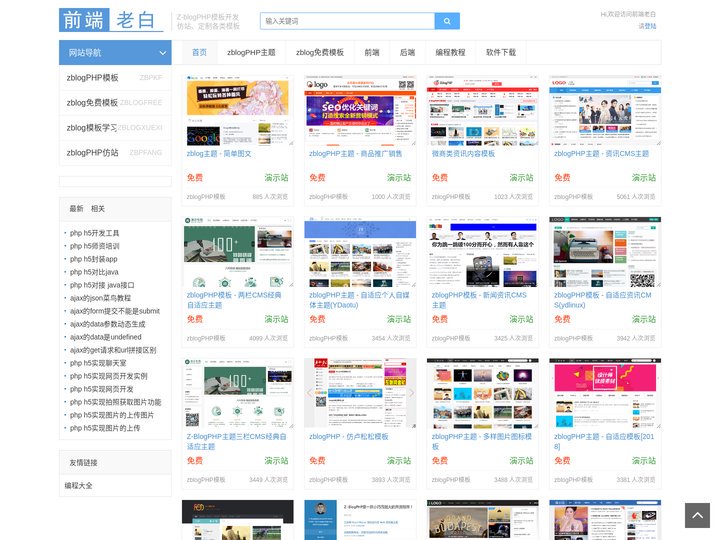Image resolution: width=720 pixels, height=540 pixels.
Task: Click the blue search magnifier button
Action: tap(447, 21)
